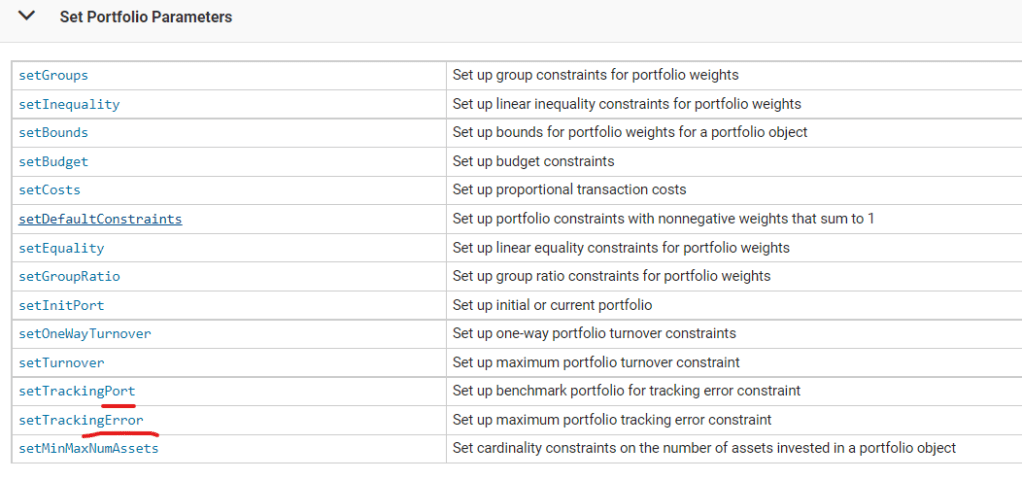This screenshot has height=480, width=1022.
Task: Collapse the Set Portfolio Parameters section chevron
Action: 27,17
